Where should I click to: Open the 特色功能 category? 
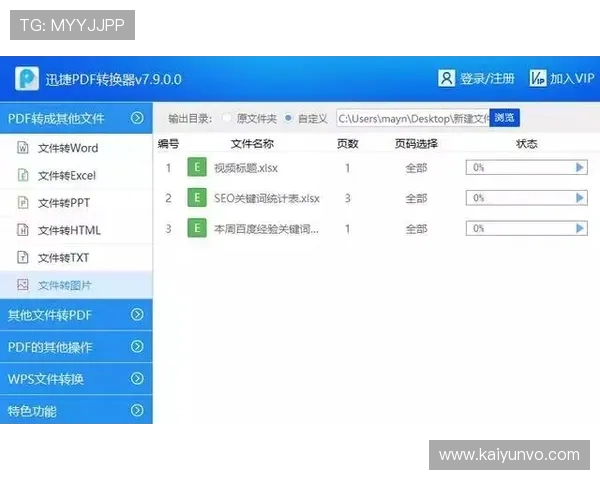pyautogui.click(x=77, y=410)
